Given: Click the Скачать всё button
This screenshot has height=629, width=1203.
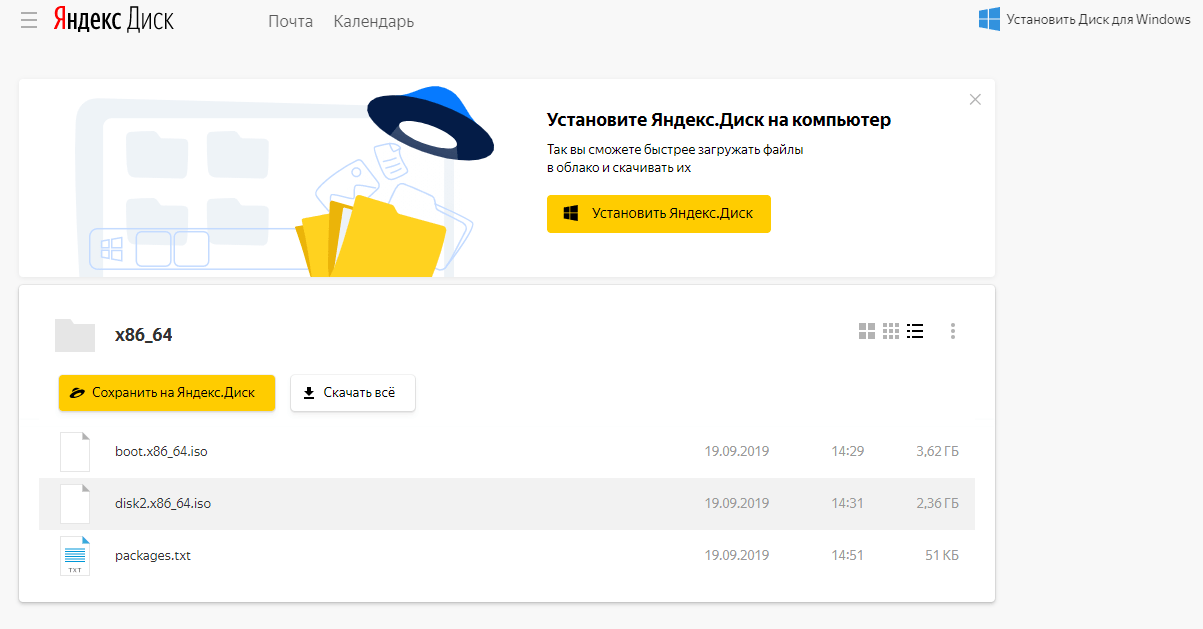Looking at the screenshot, I should click(353, 393).
